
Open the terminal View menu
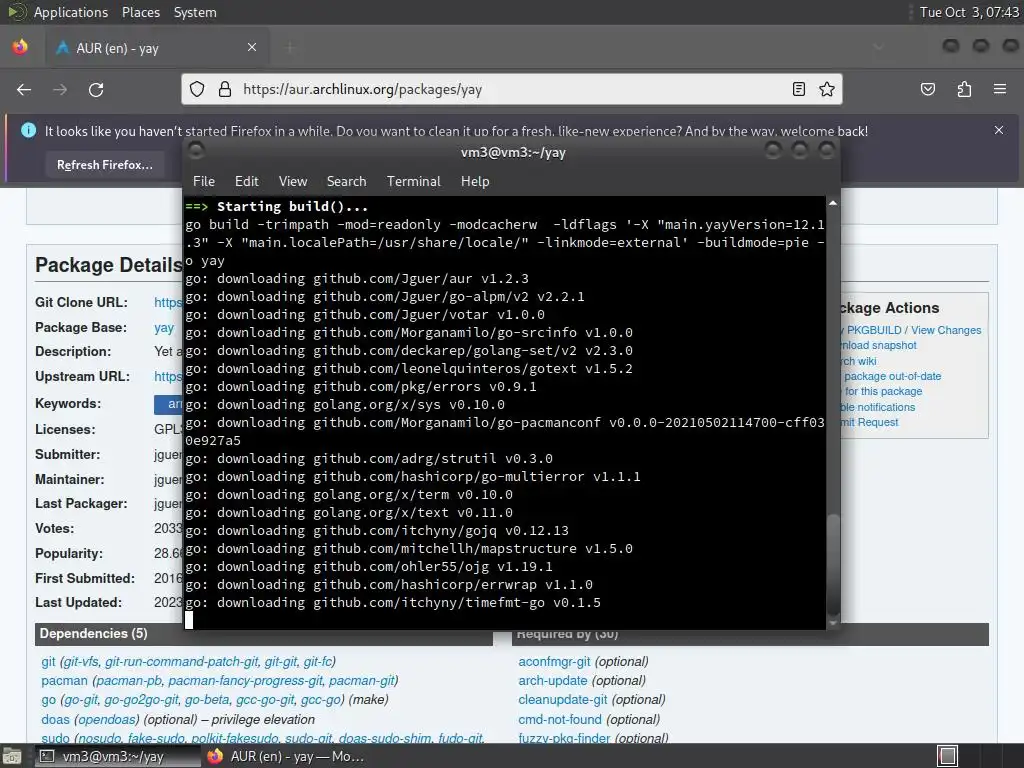293,181
